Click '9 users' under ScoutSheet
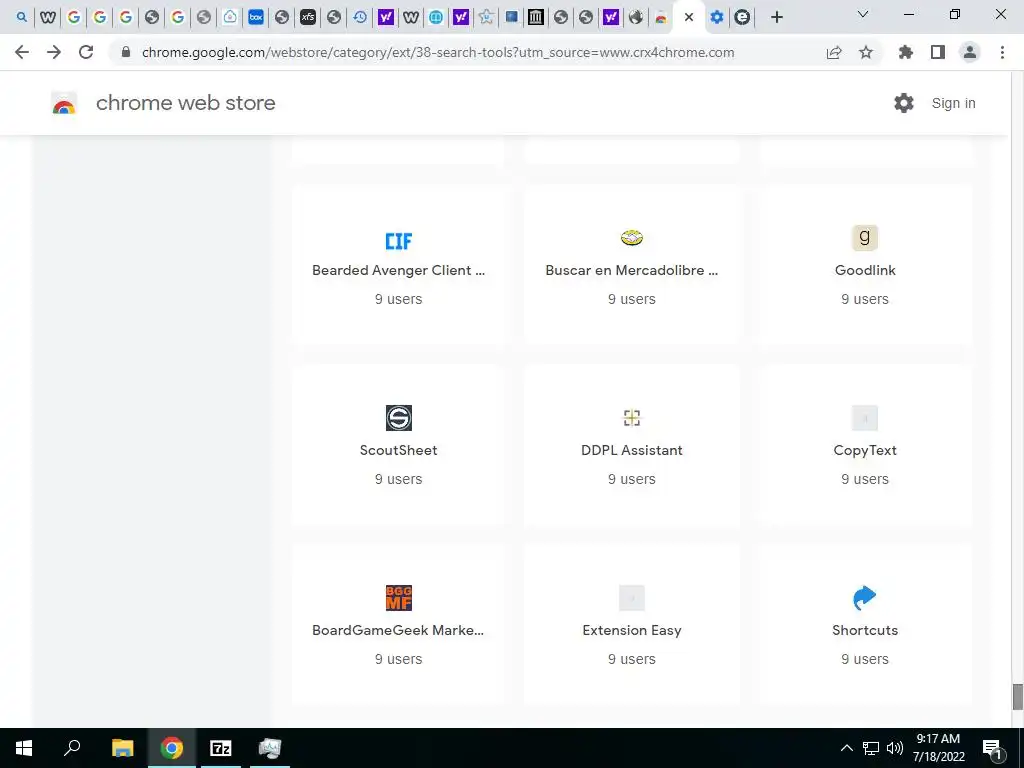Image resolution: width=1024 pixels, height=768 pixels. click(398, 479)
